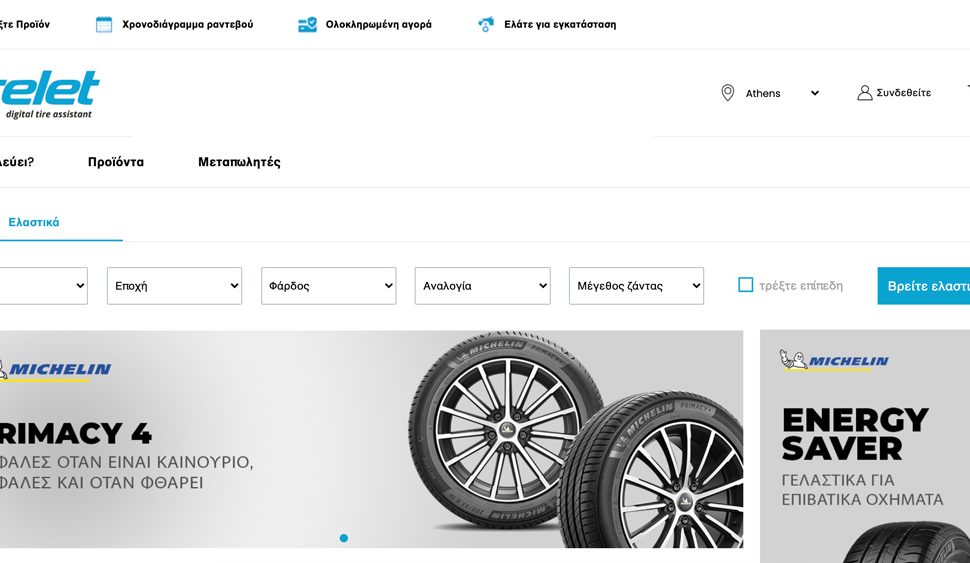Image resolution: width=970 pixels, height=563 pixels.
Task: Expand the Φάρδος width dropdown
Action: tap(328, 286)
